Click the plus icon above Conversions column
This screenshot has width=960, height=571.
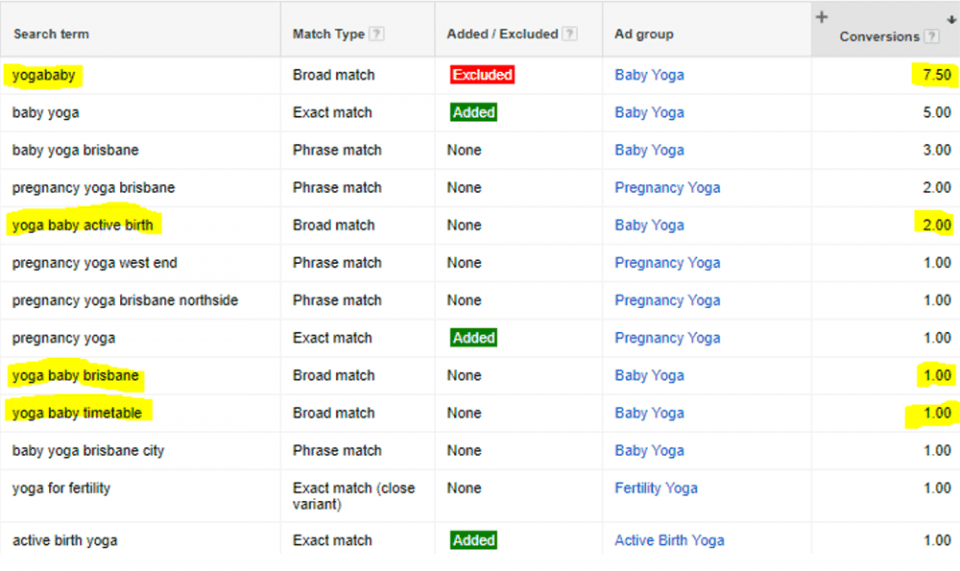coord(822,17)
